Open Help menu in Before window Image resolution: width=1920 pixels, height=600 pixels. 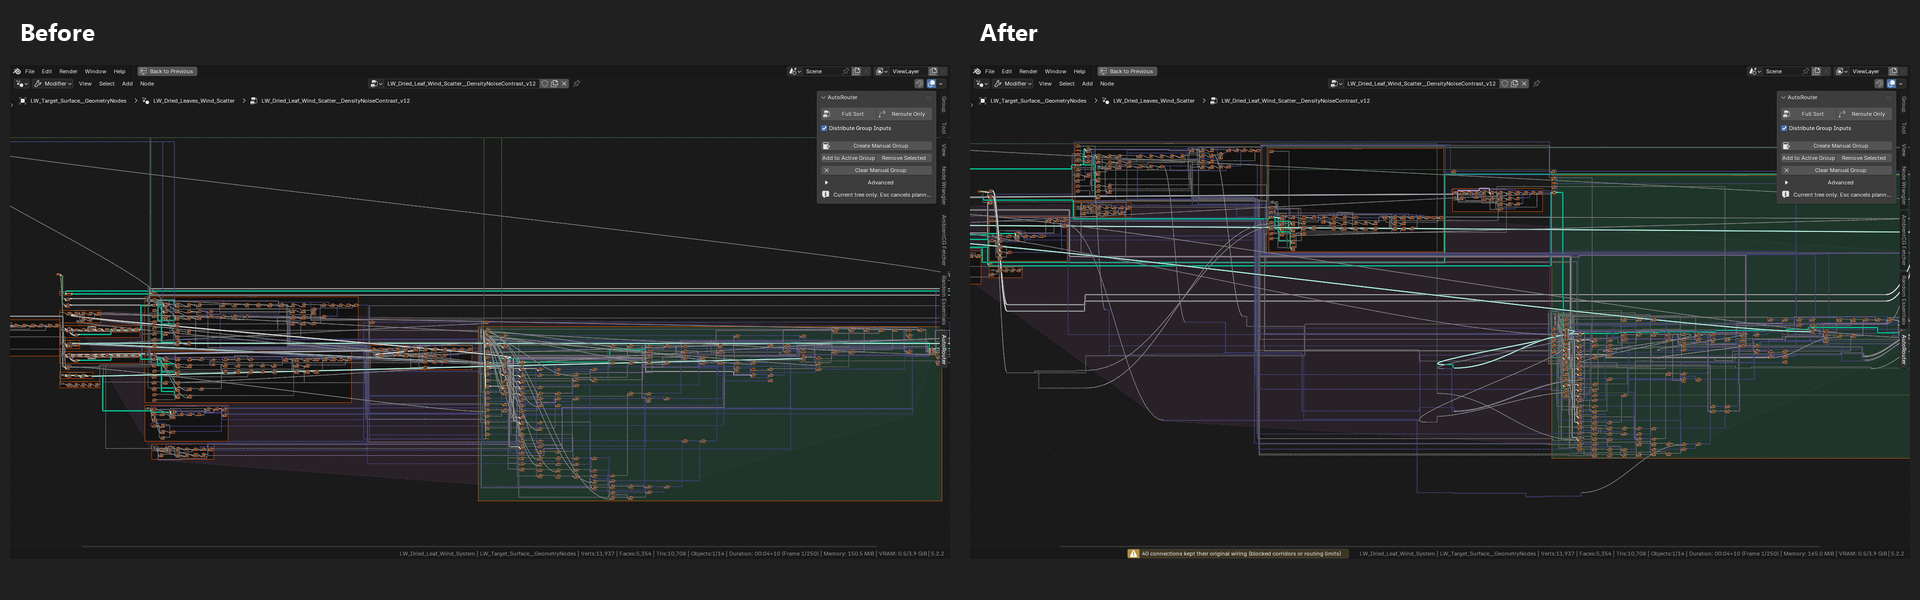(120, 71)
